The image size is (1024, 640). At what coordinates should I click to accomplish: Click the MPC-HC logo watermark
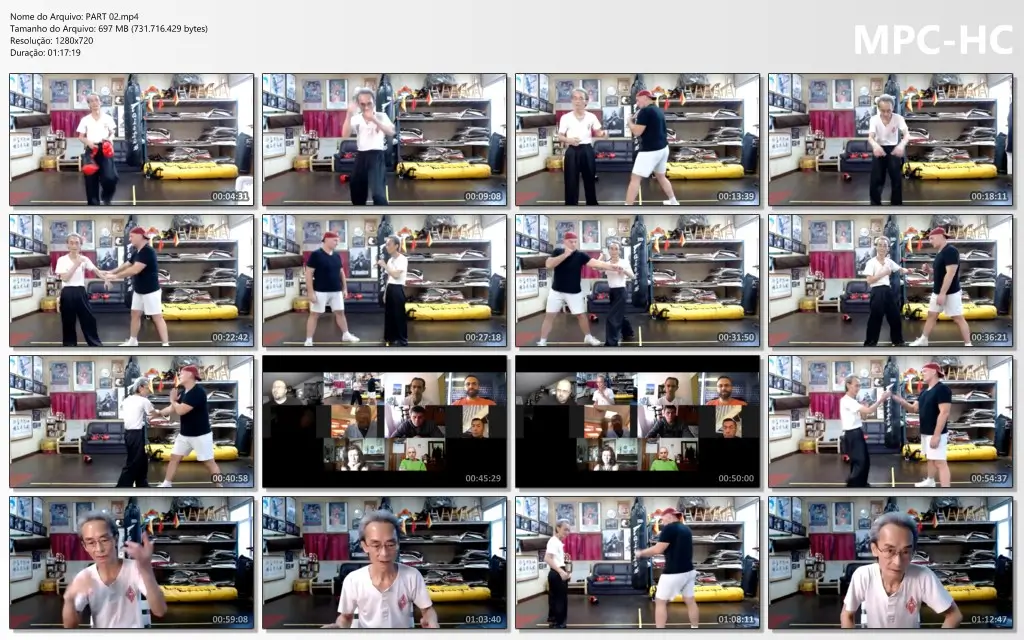tap(933, 40)
